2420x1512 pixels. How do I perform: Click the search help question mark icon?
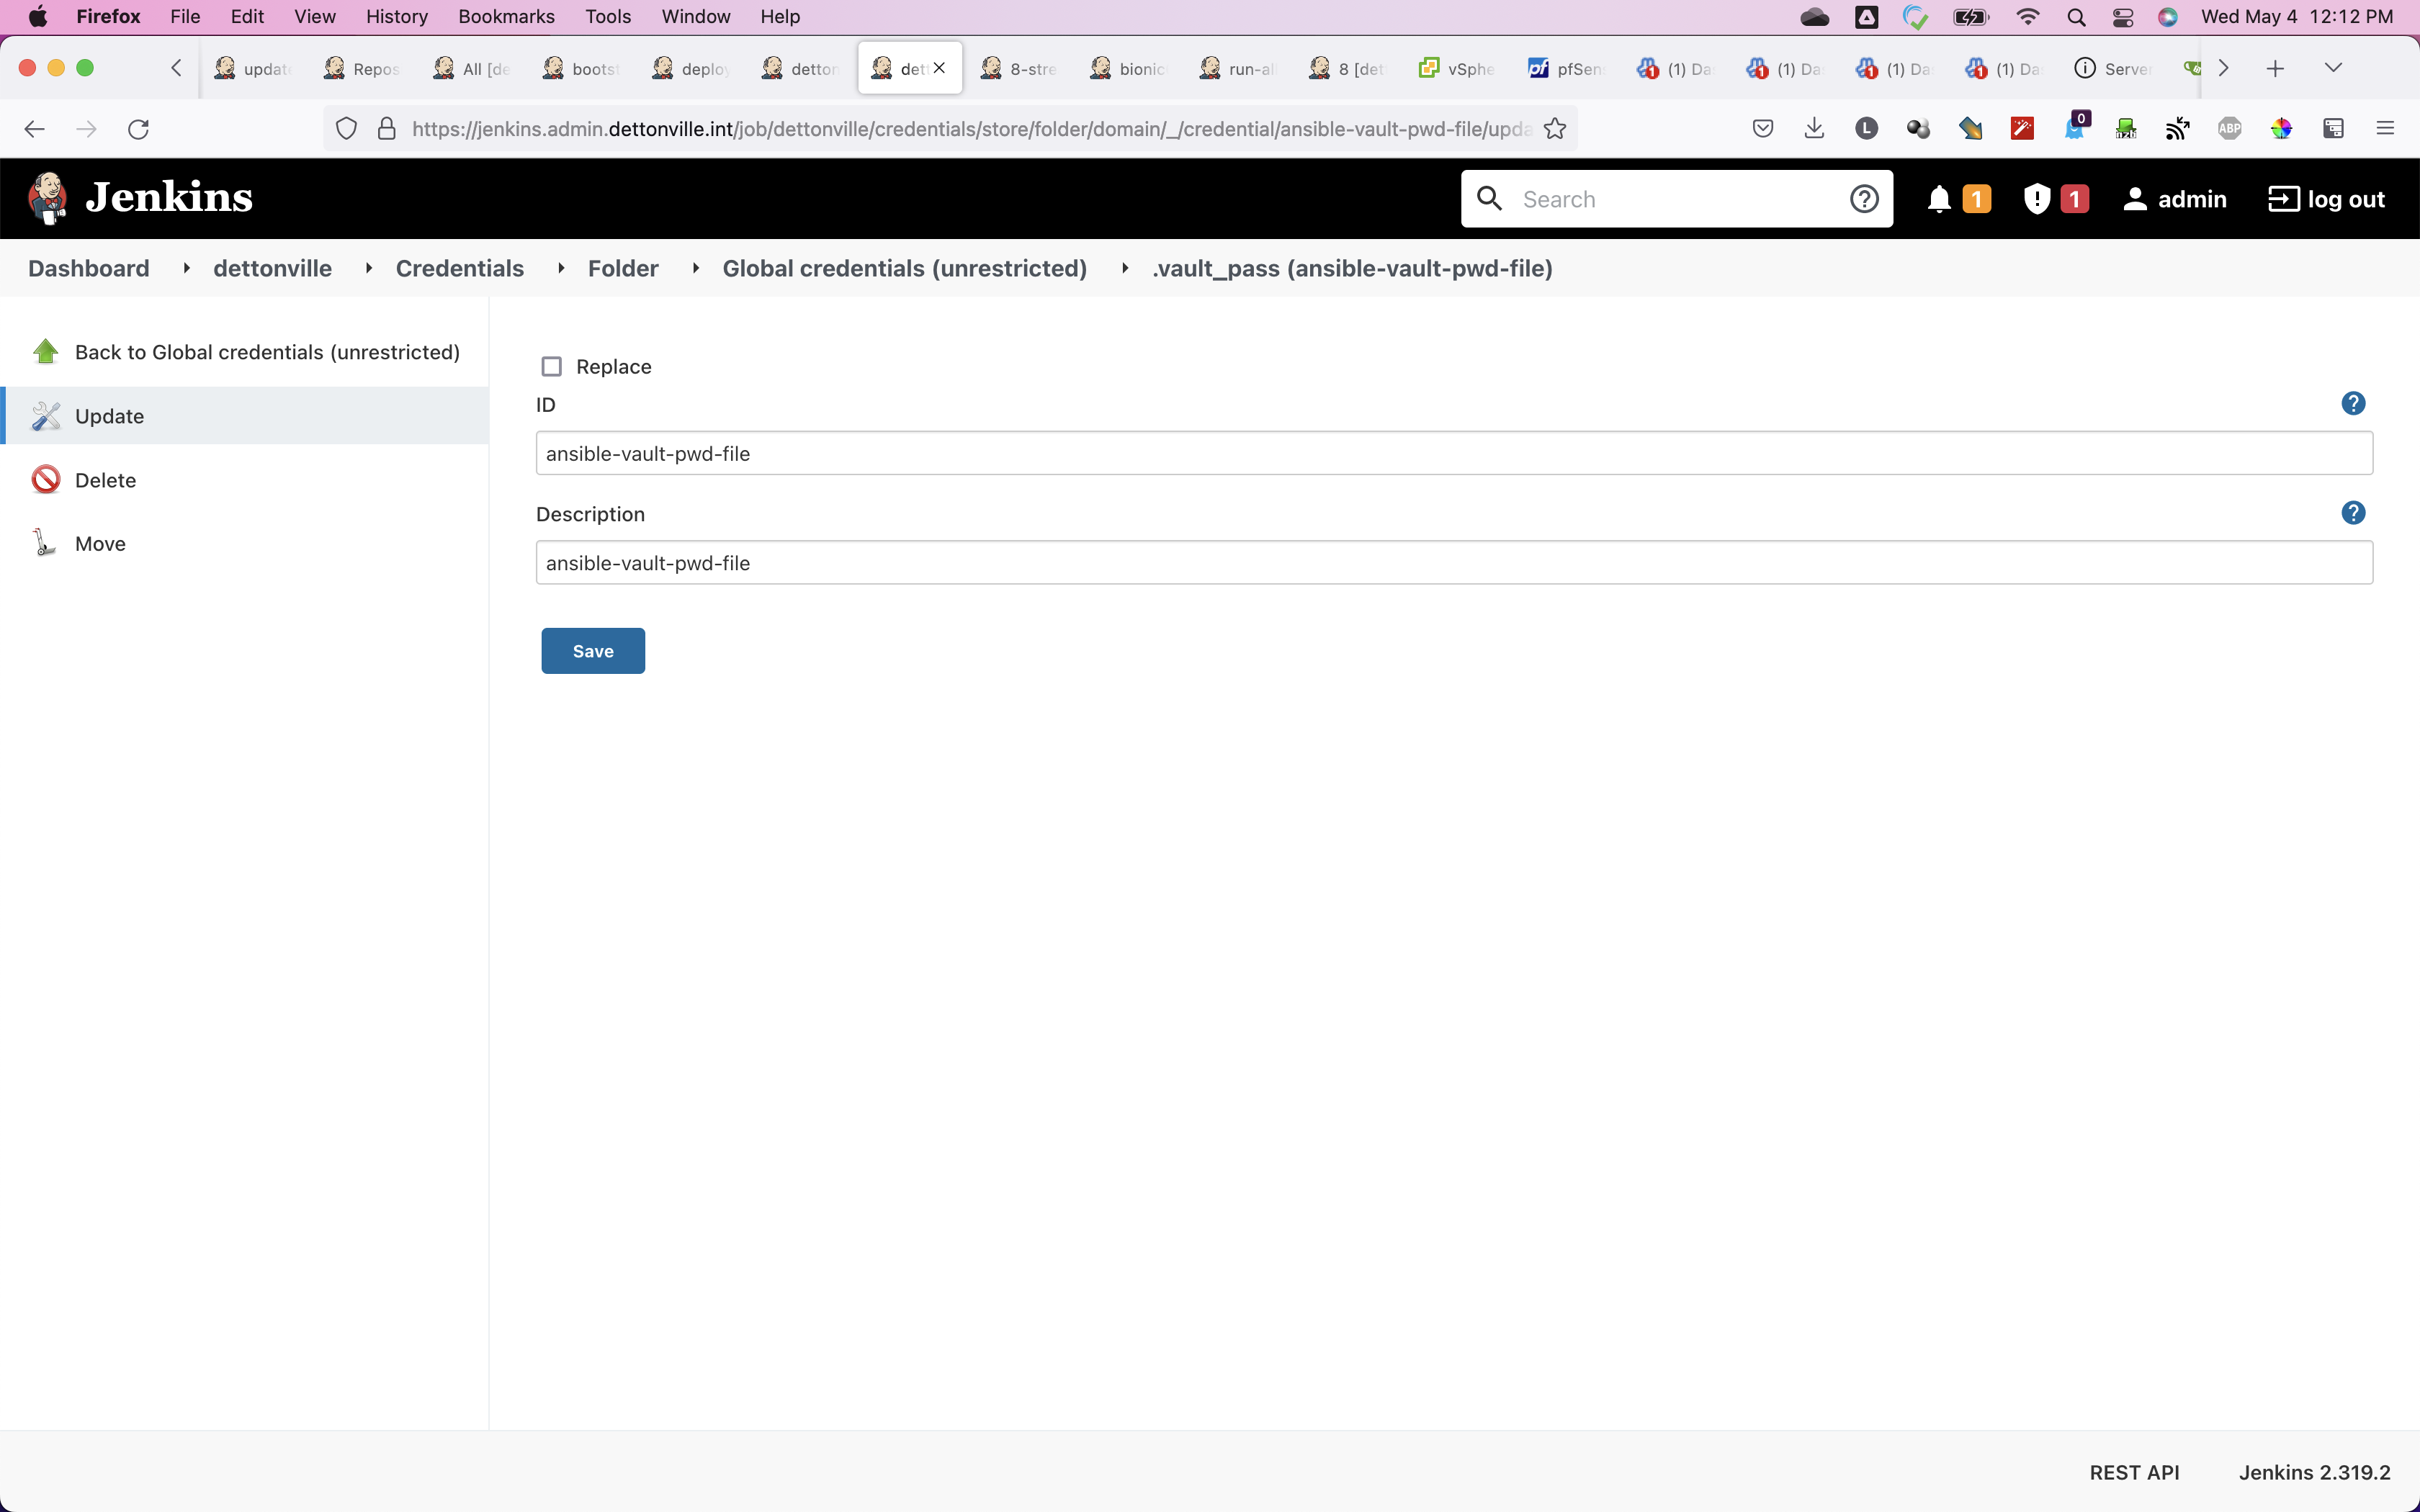(1863, 199)
